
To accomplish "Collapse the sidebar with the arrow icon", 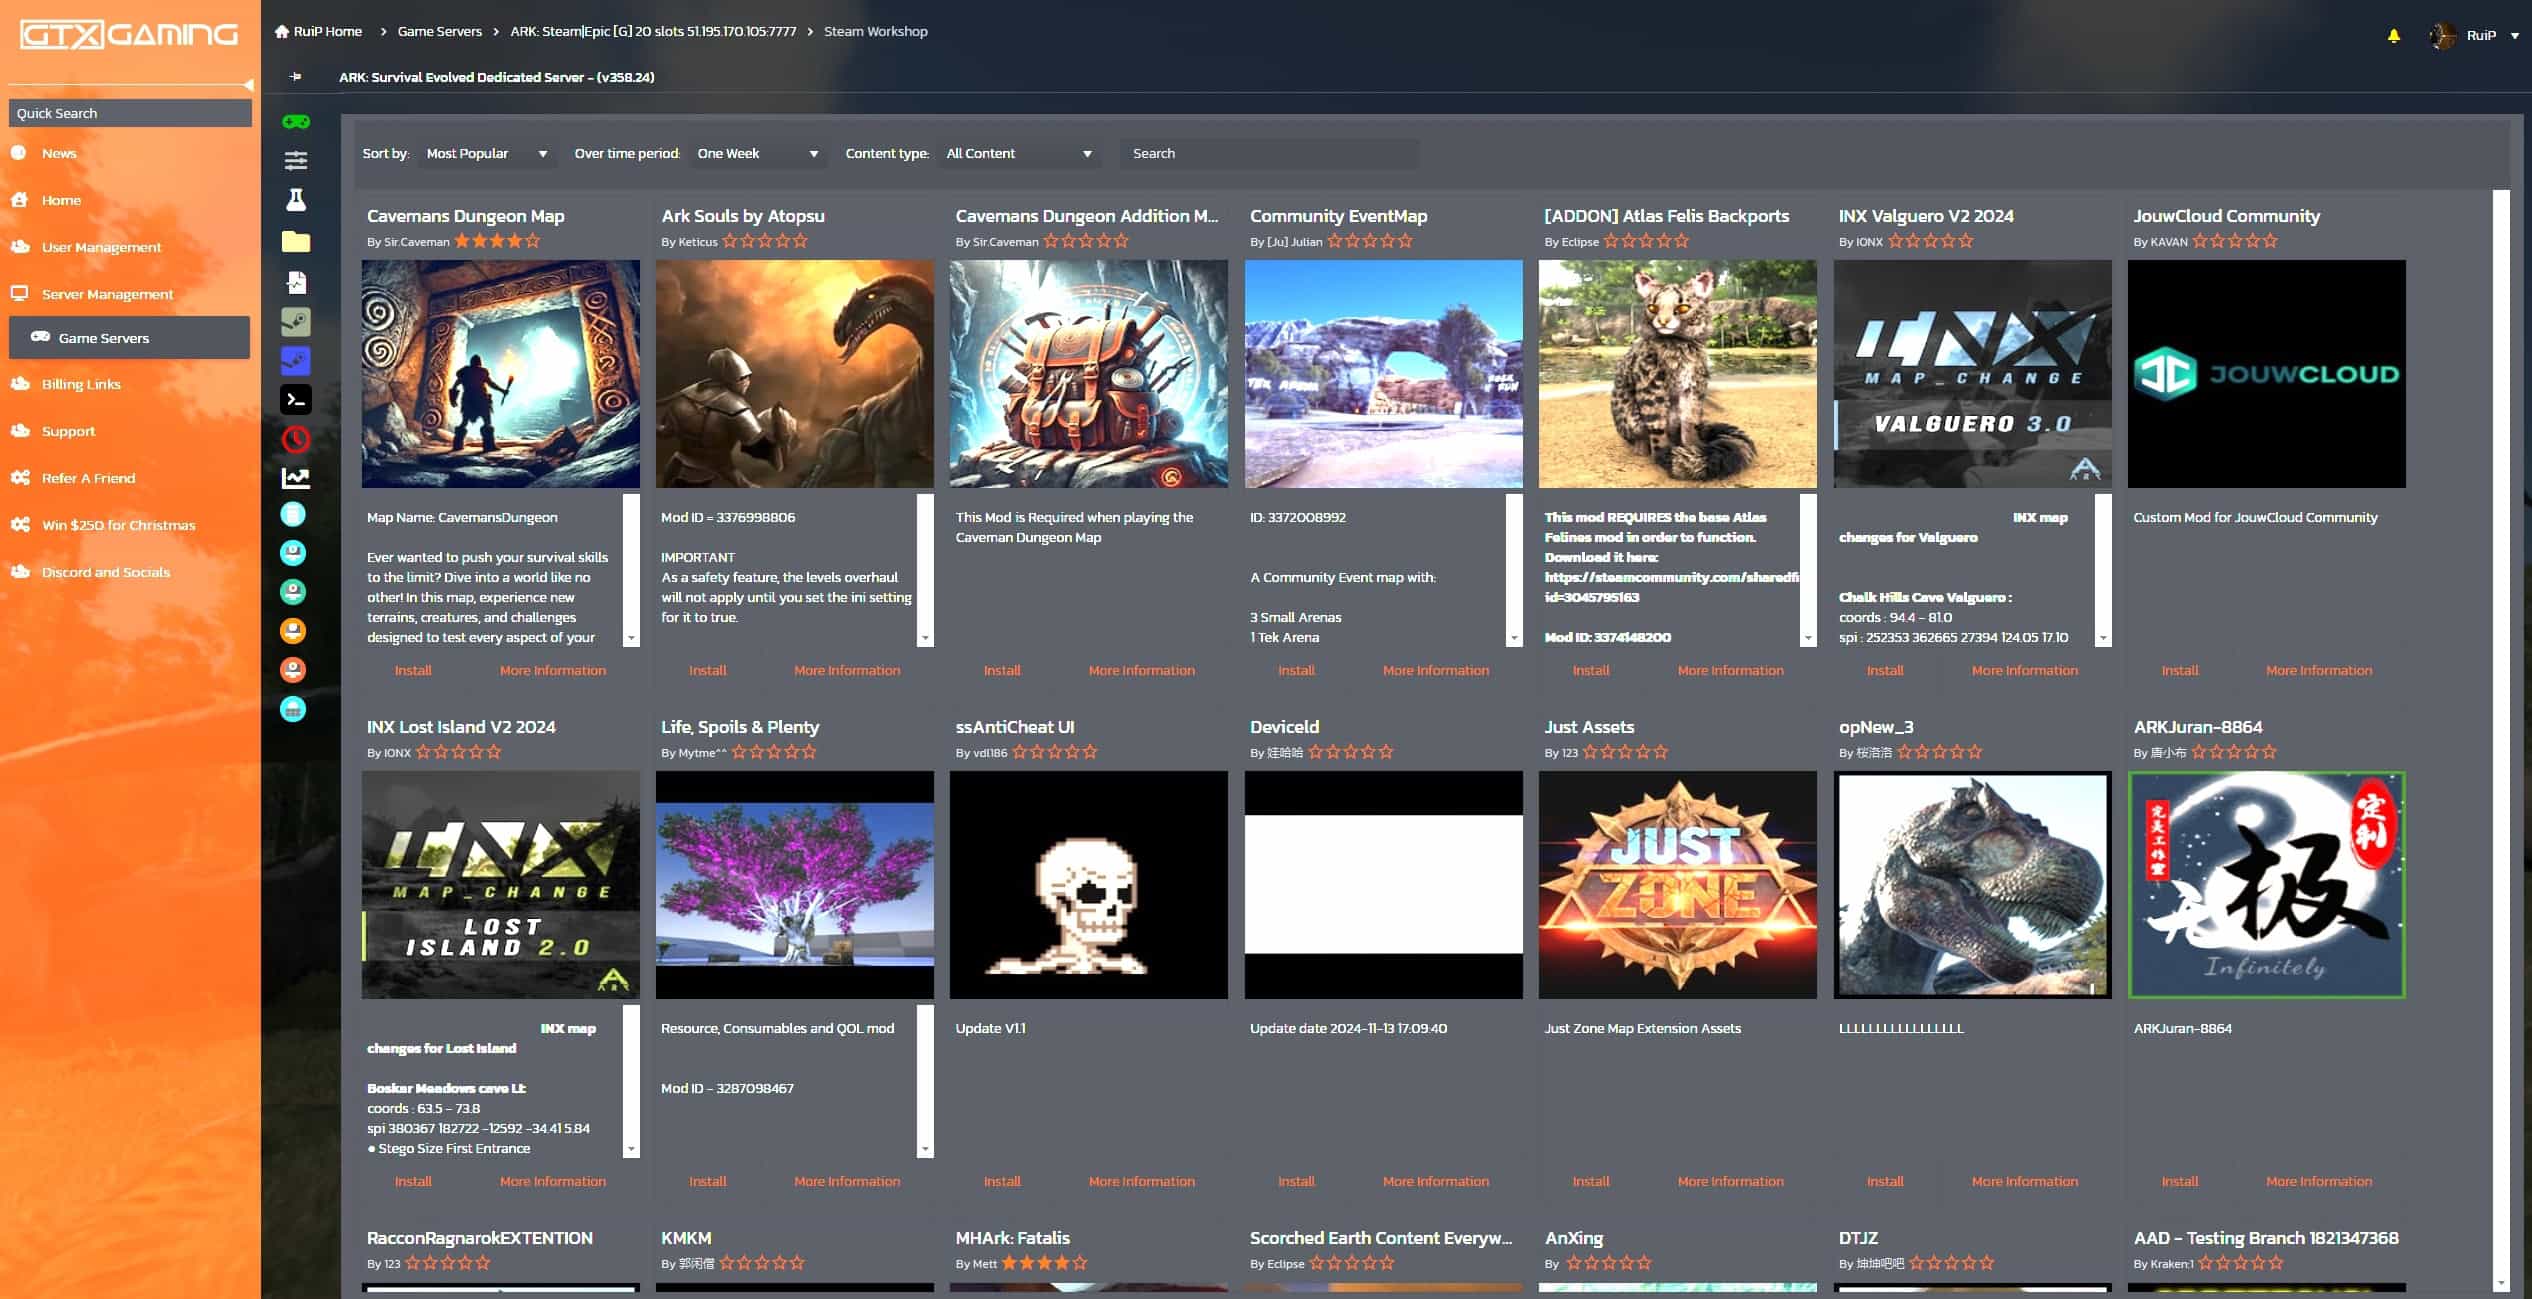I will coord(248,85).
